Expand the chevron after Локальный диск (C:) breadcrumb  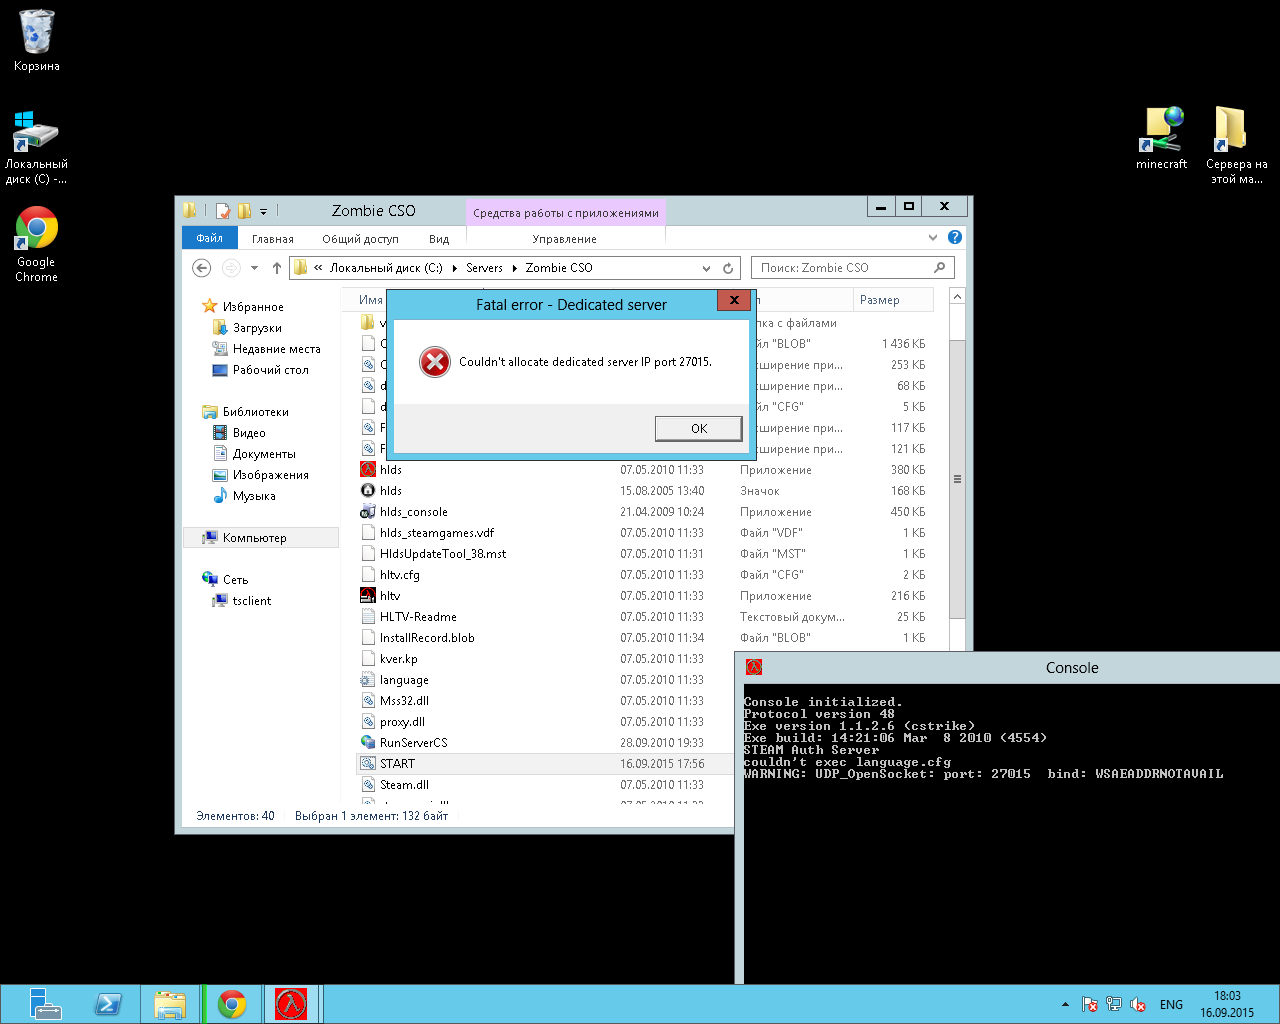click(x=455, y=268)
